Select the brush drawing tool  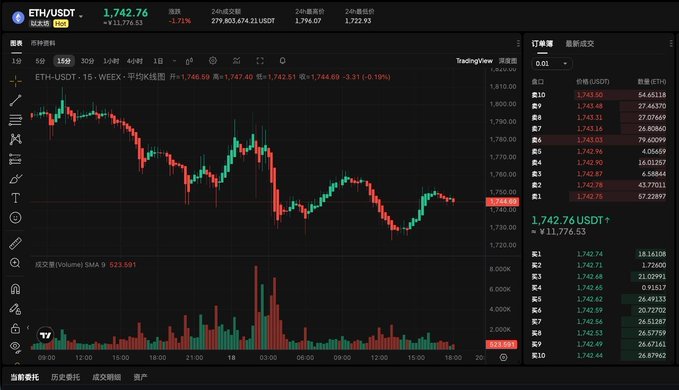point(16,179)
